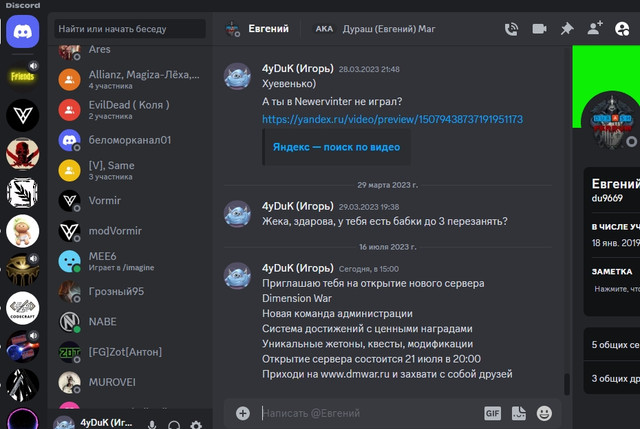Screen dimensions: 640x429
Task: Start a video call with Евгений
Action: pyautogui.click(x=539, y=29)
